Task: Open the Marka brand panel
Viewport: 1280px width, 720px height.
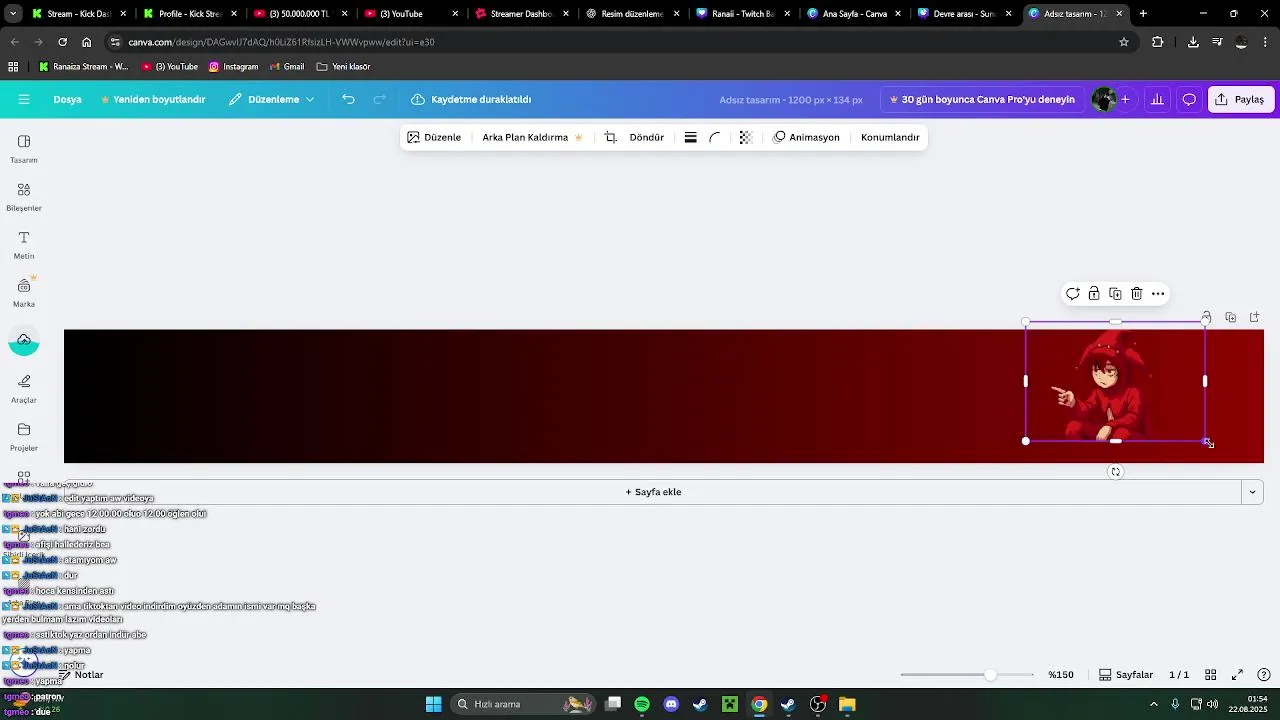Action: click(24, 292)
